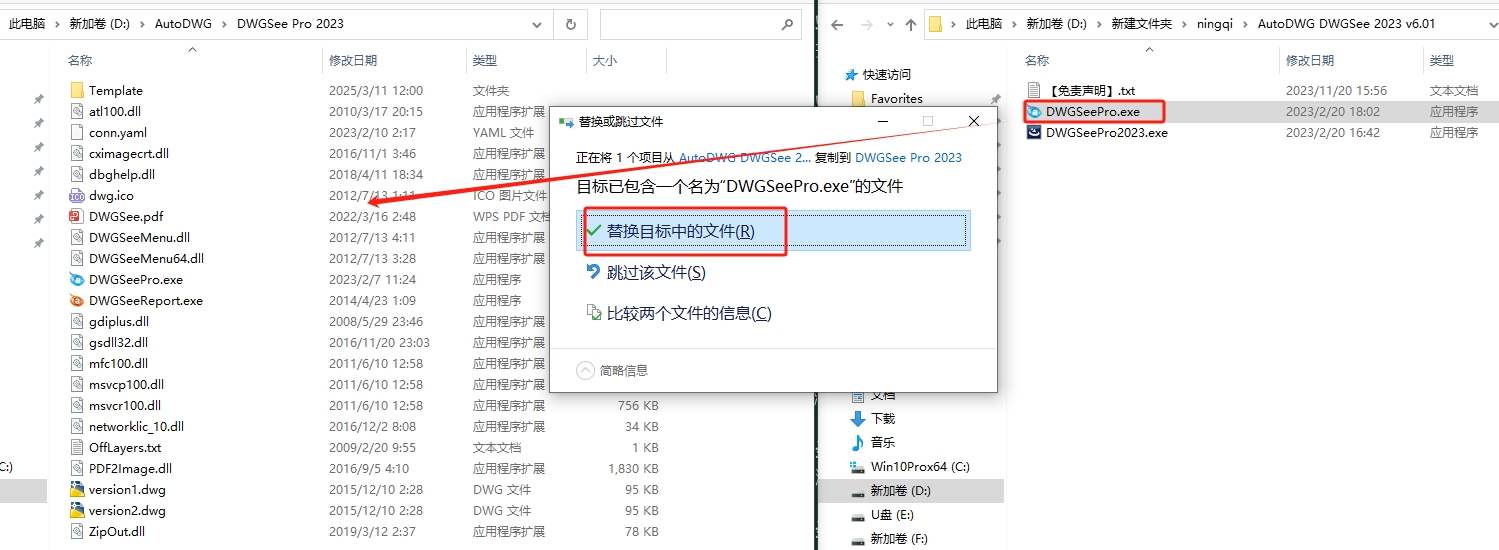Select gsdll32.dll file name
This screenshot has width=1499, height=550.
(x=119, y=342)
